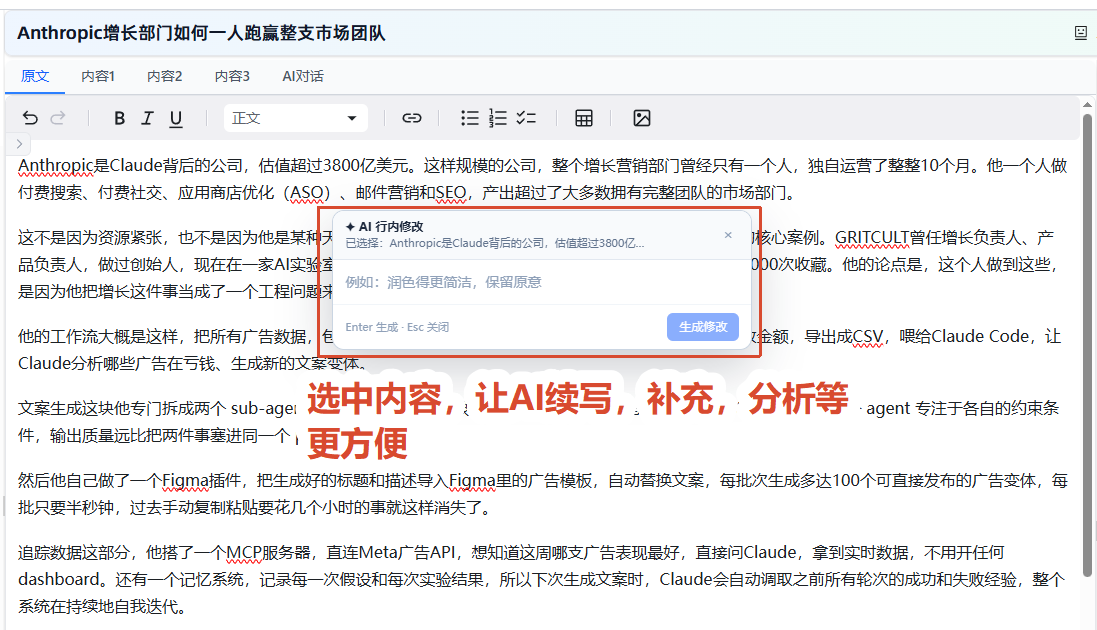
Task: Click the AI 行内修改 popup heading
Action: click(385, 227)
